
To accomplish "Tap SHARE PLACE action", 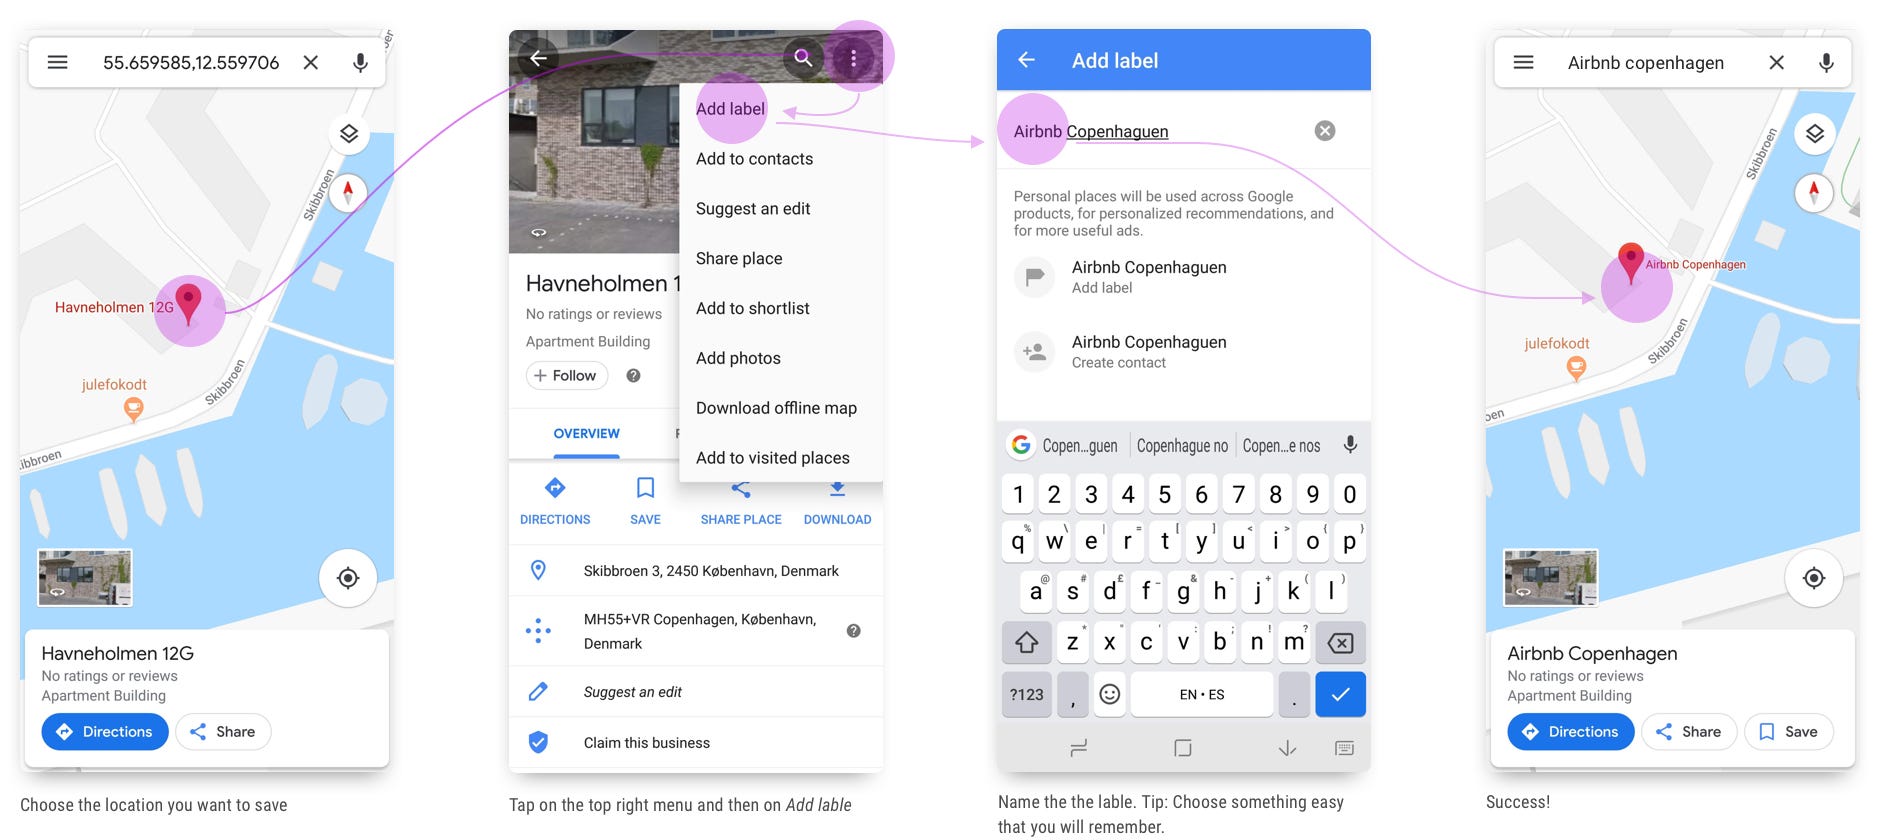I will [741, 501].
